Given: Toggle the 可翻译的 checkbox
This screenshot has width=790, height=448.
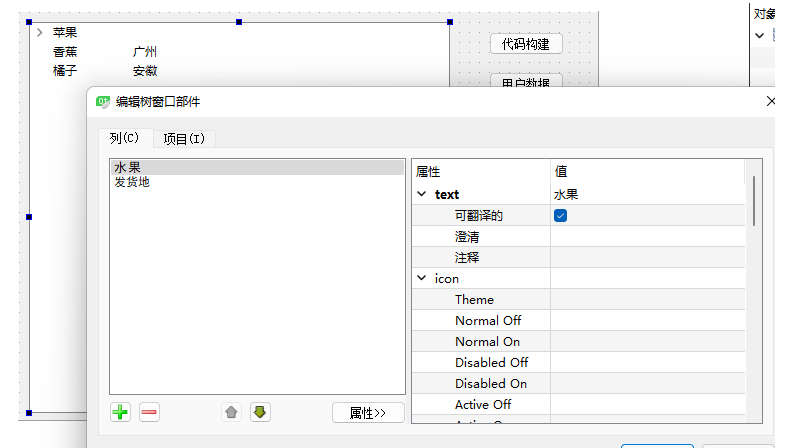Looking at the screenshot, I should point(560,216).
